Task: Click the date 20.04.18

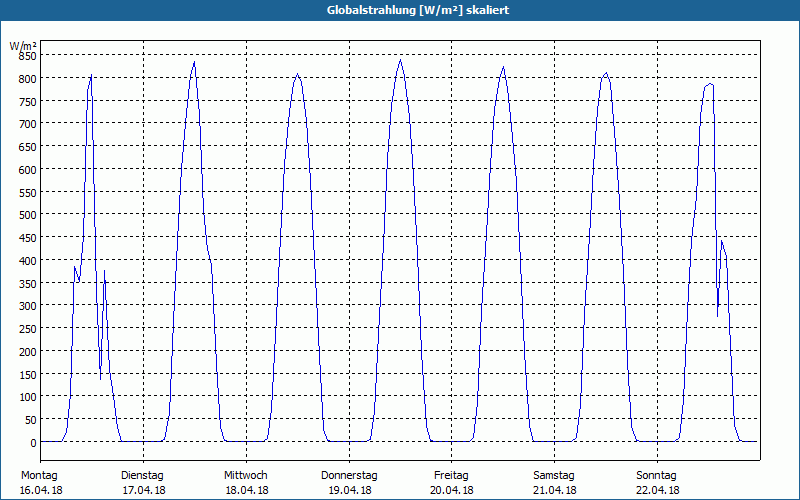Action: coord(452,490)
